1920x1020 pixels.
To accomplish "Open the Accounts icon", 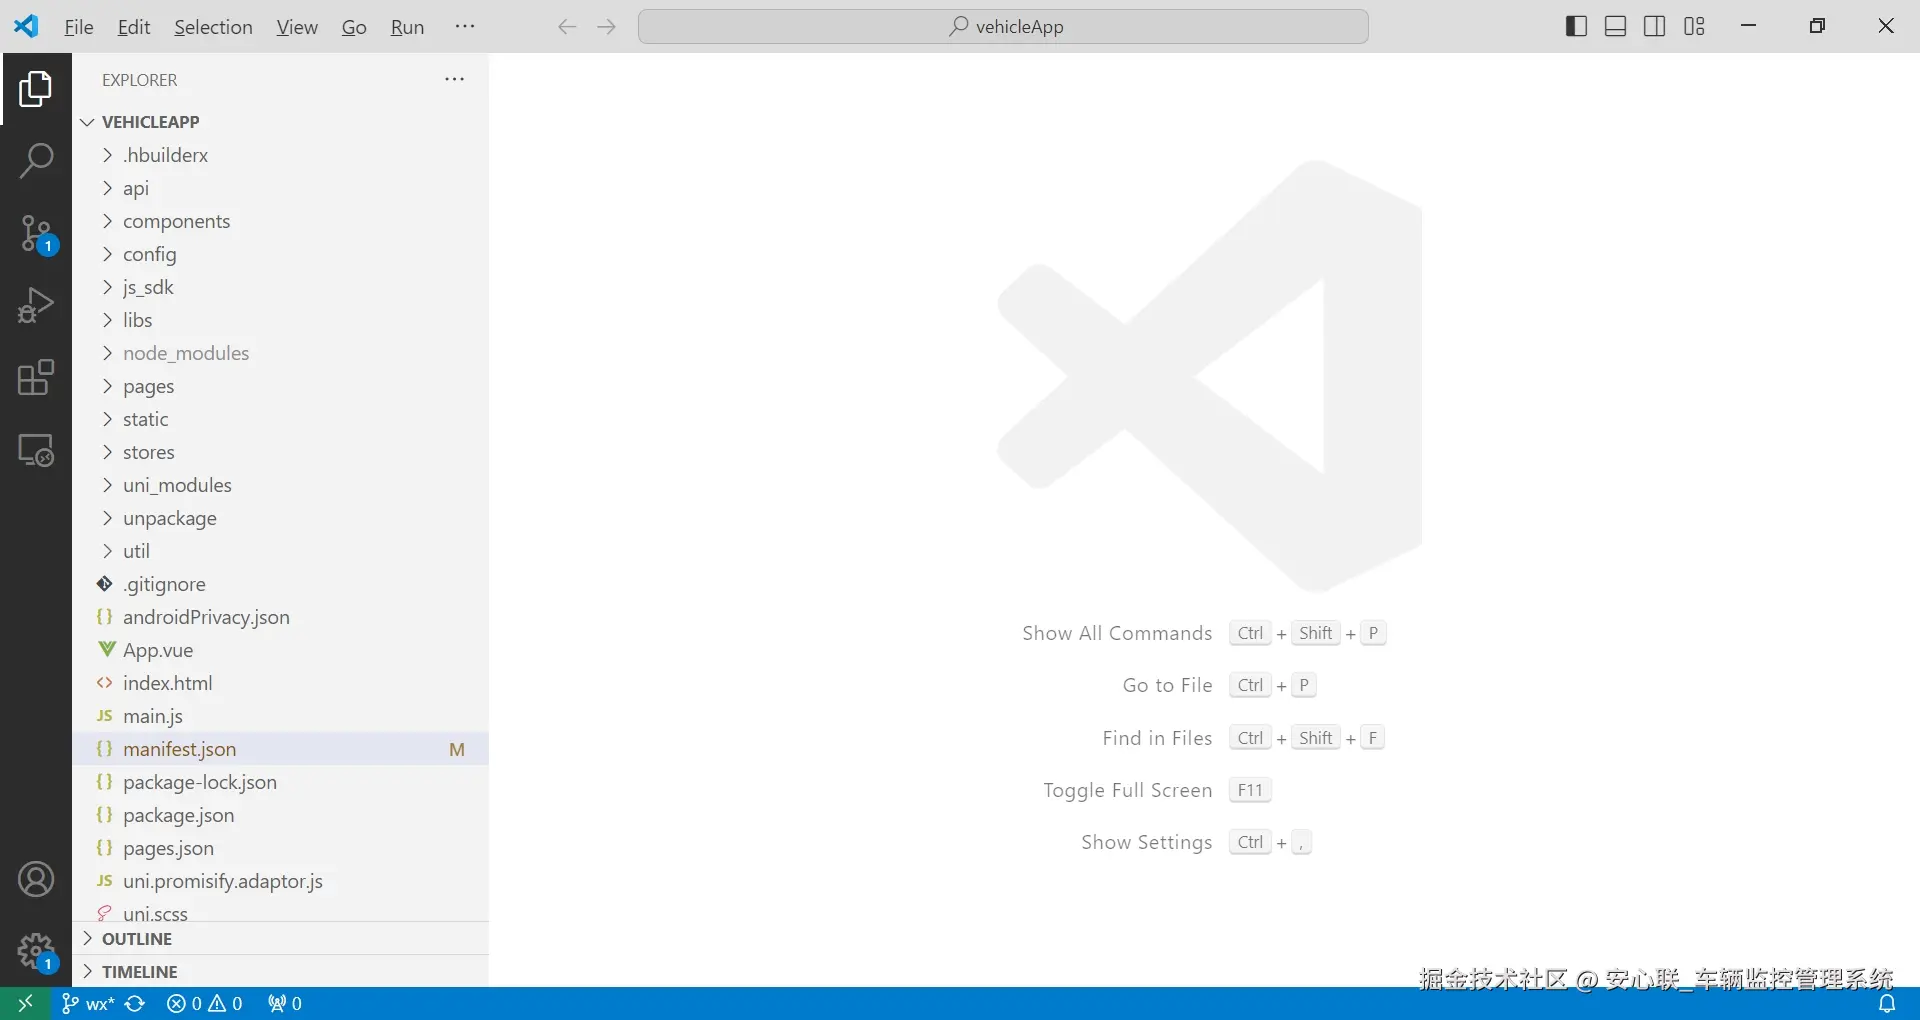I will coord(36,880).
